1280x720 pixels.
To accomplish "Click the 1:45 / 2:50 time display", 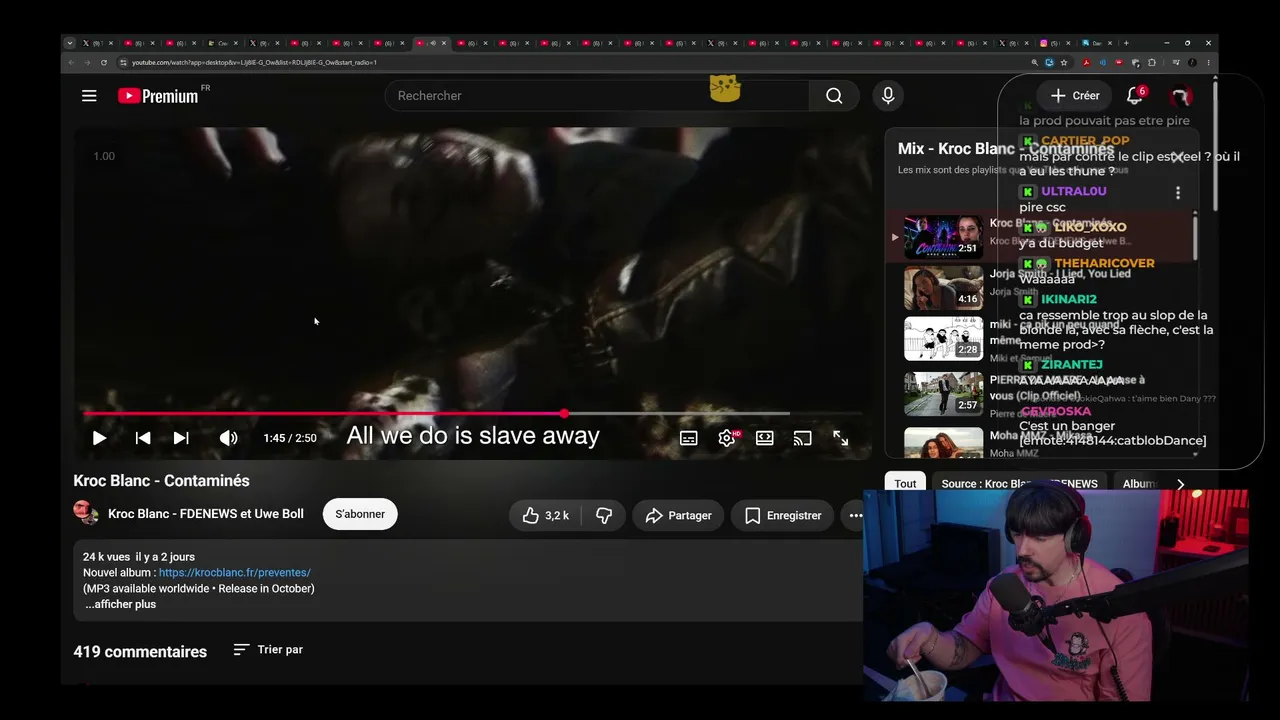I will pyautogui.click(x=290, y=438).
